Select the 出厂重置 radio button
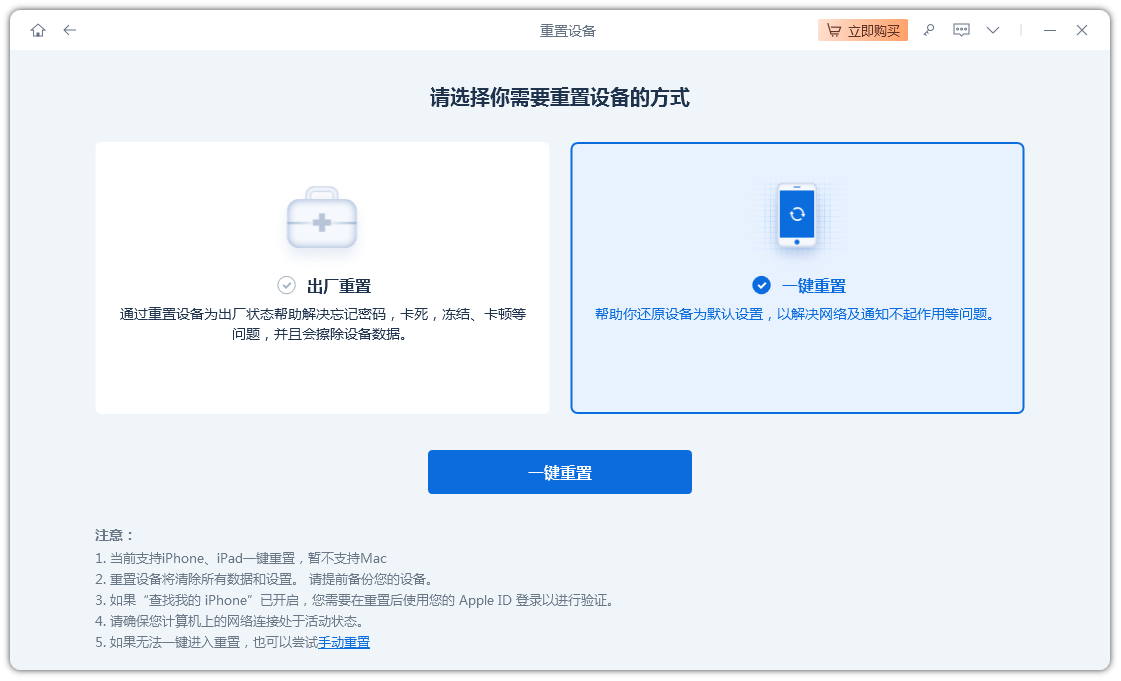Image resolution: width=1121 pixels, height=681 pixels. click(x=286, y=285)
